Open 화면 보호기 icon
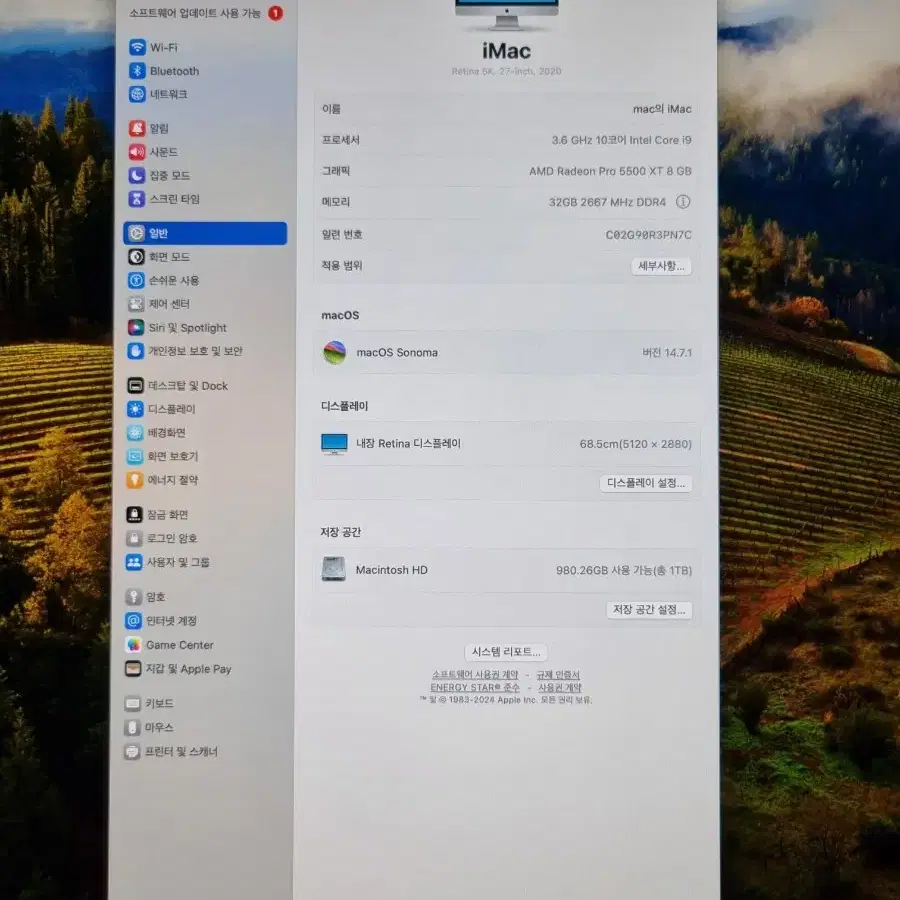The height and width of the screenshot is (900, 900). (135, 456)
